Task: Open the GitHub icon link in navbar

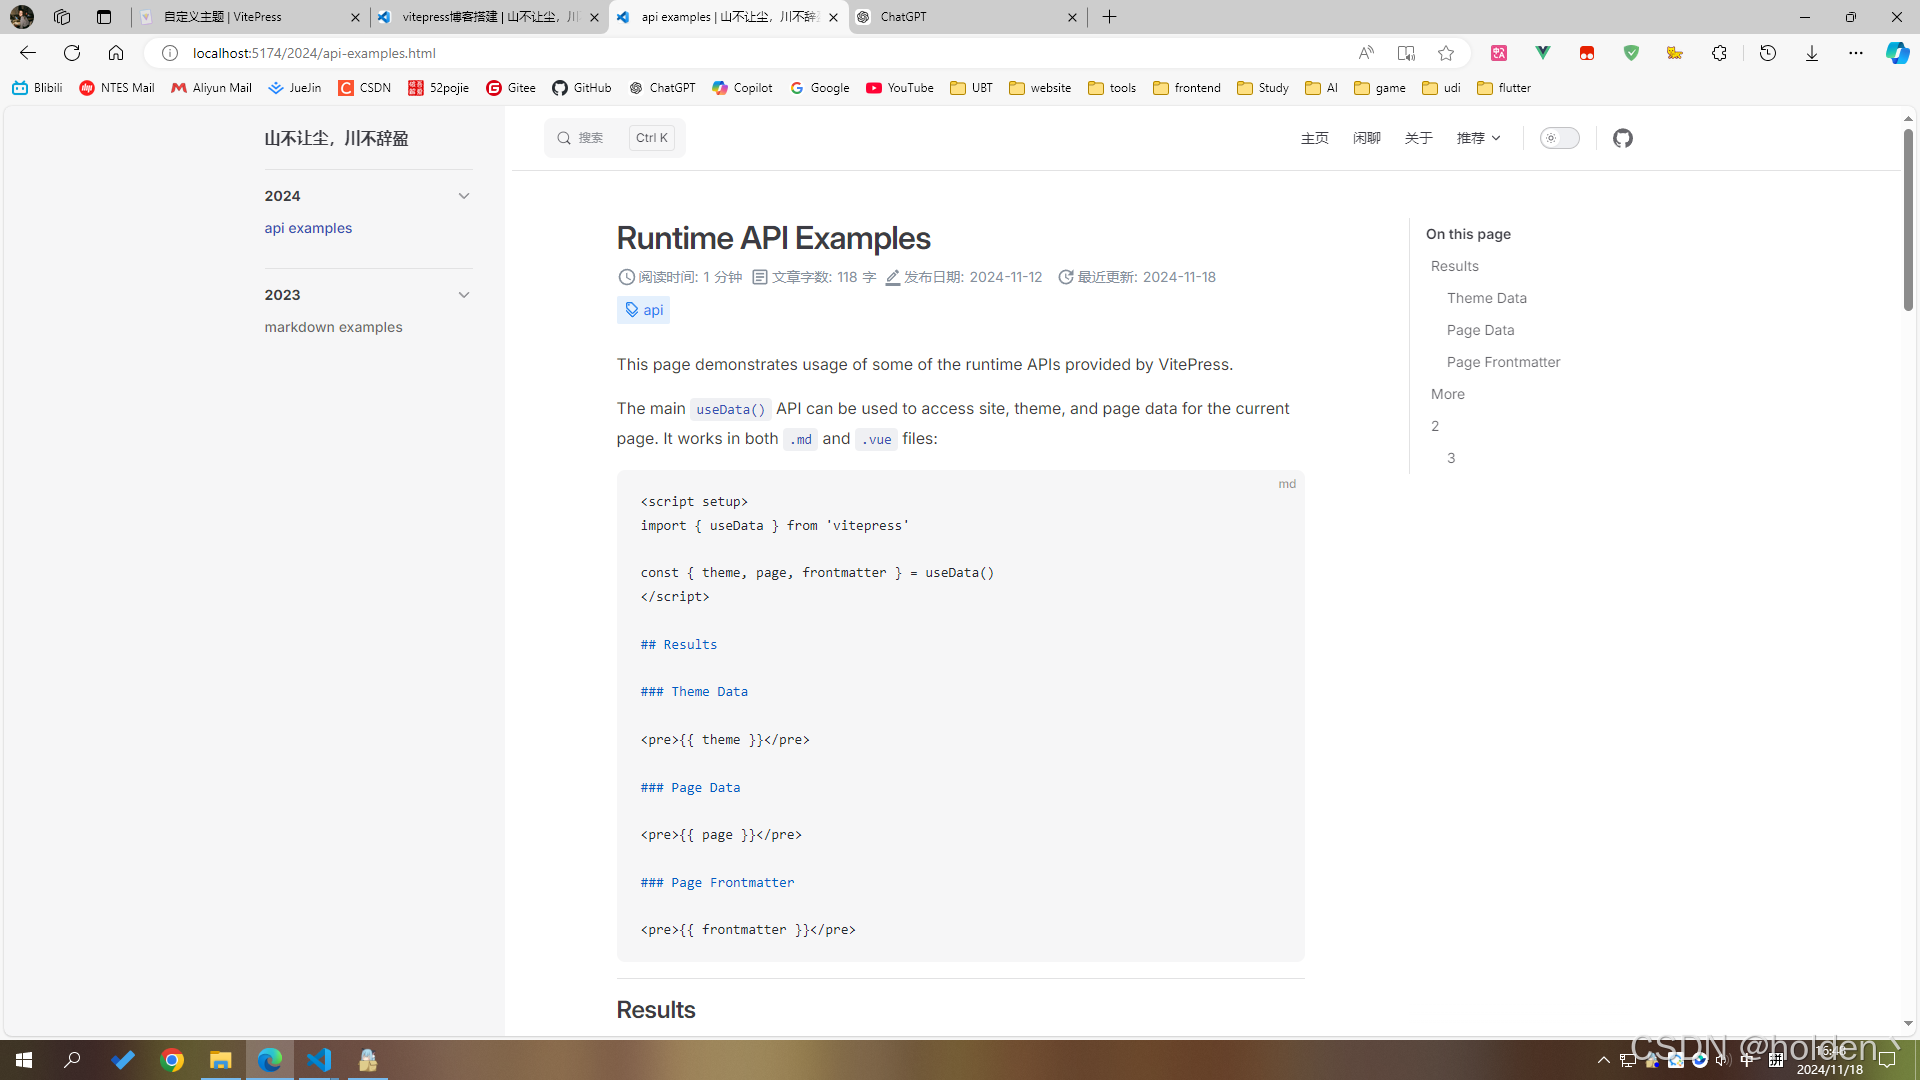Action: (x=1622, y=138)
